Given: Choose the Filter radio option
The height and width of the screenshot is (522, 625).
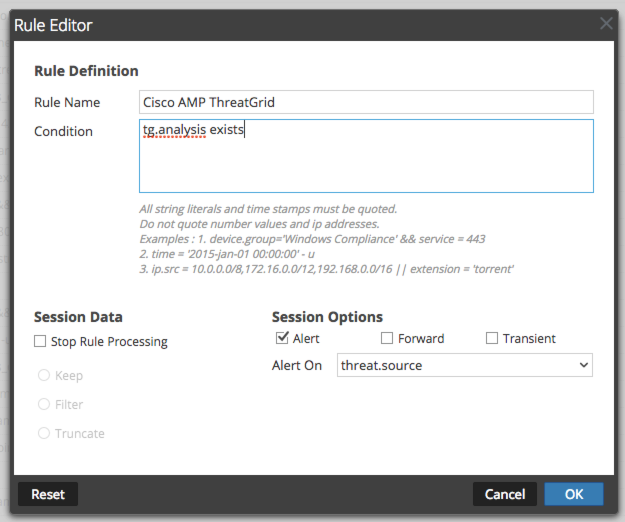Looking at the screenshot, I should point(44,405).
